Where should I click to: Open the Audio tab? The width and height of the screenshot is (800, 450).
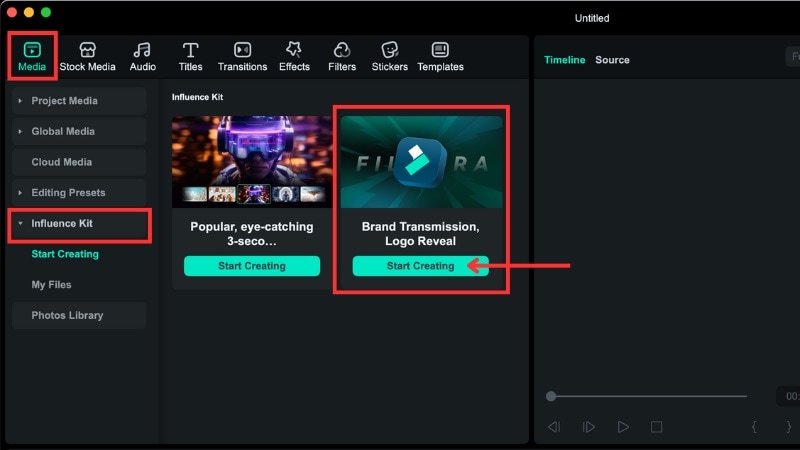142,56
